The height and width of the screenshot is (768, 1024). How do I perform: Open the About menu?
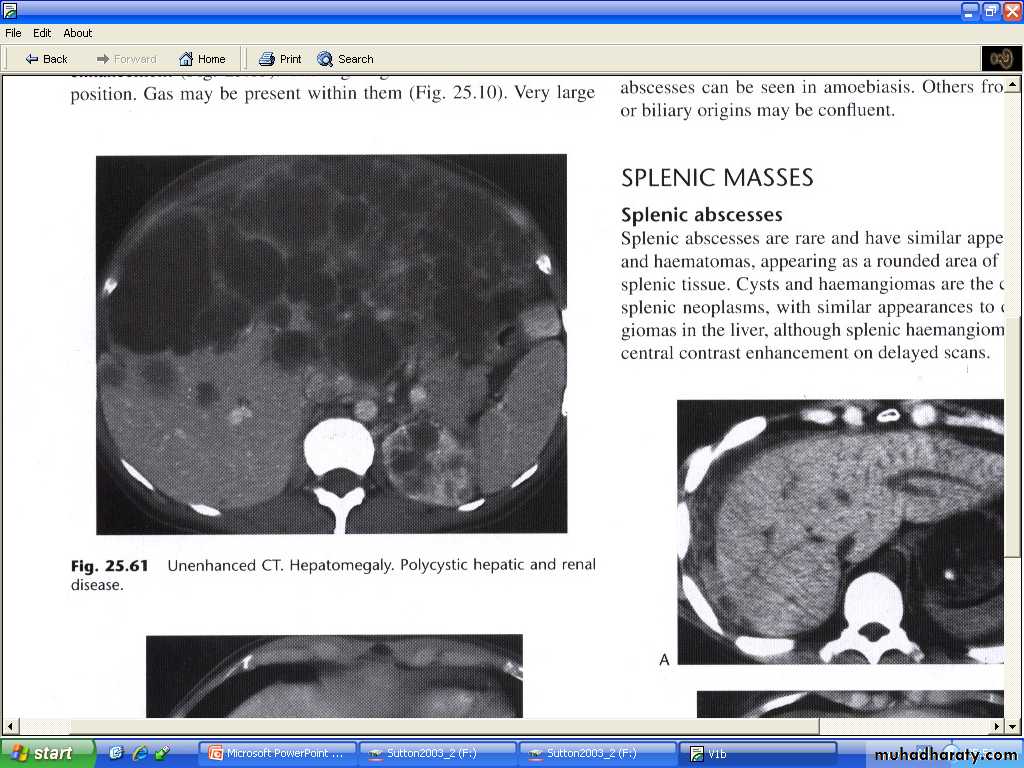coord(78,33)
